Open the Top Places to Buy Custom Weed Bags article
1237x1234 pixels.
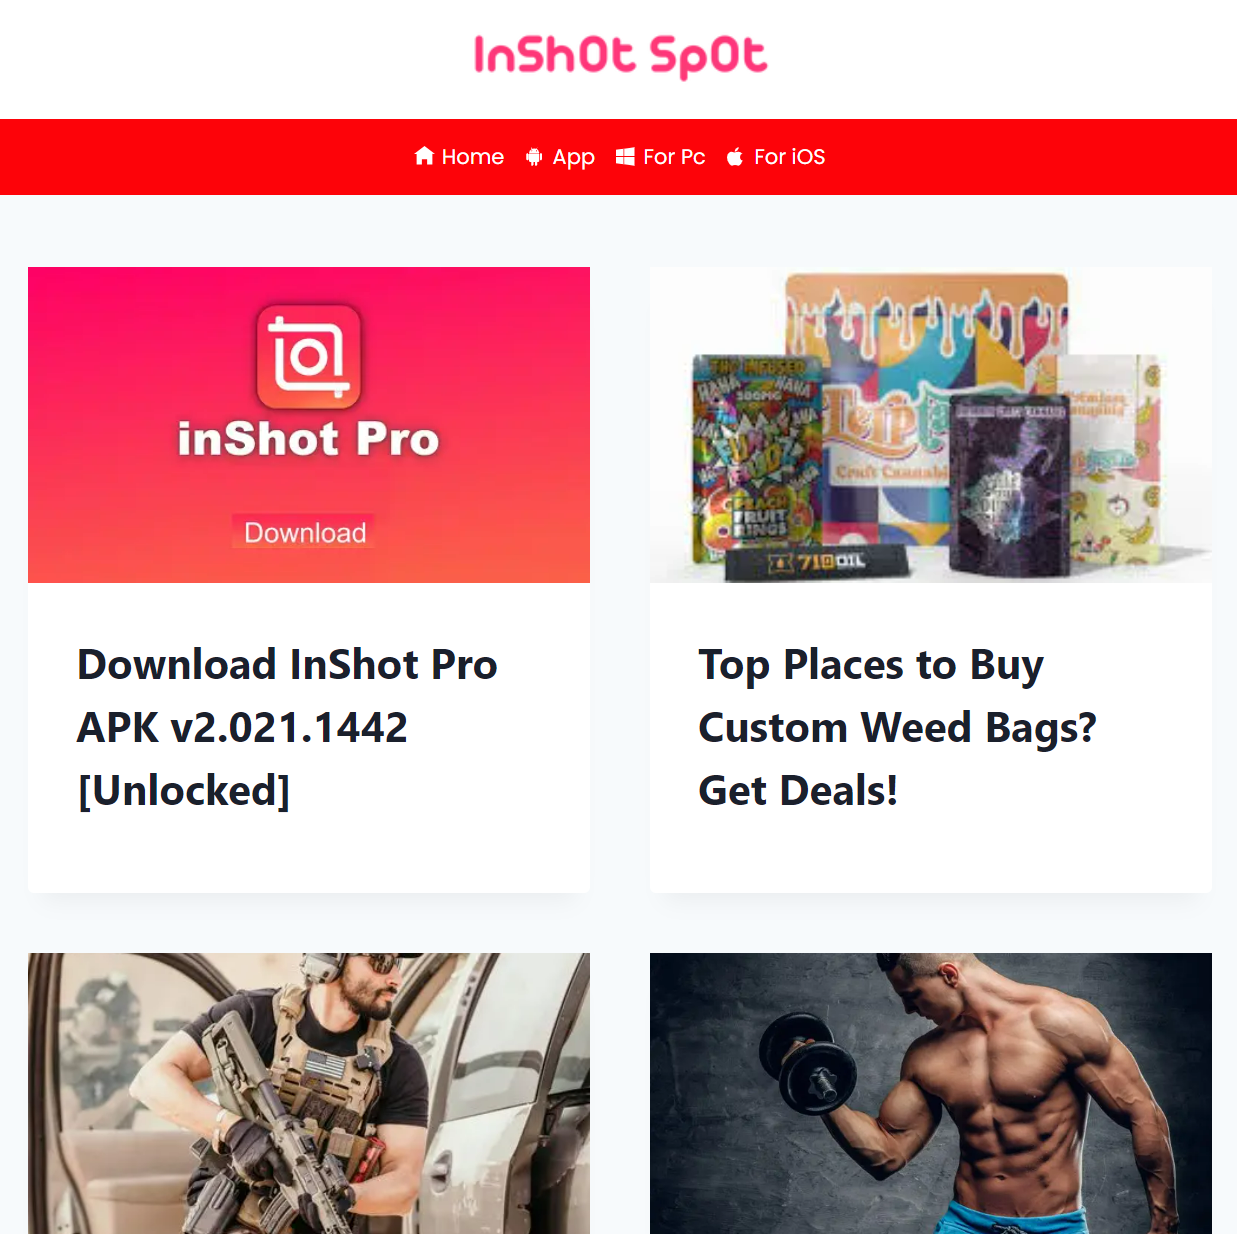(x=898, y=727)
